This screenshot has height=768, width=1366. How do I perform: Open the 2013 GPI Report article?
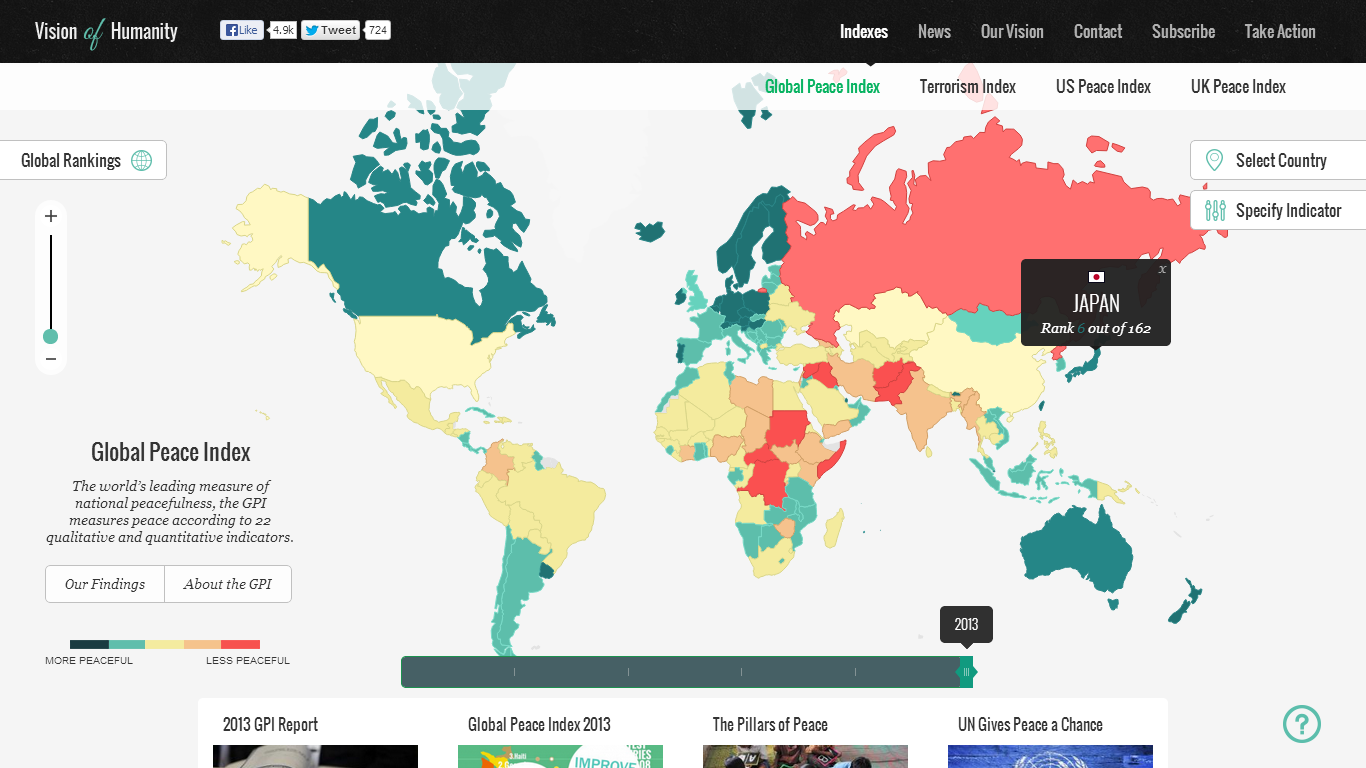tap(270, 725)
